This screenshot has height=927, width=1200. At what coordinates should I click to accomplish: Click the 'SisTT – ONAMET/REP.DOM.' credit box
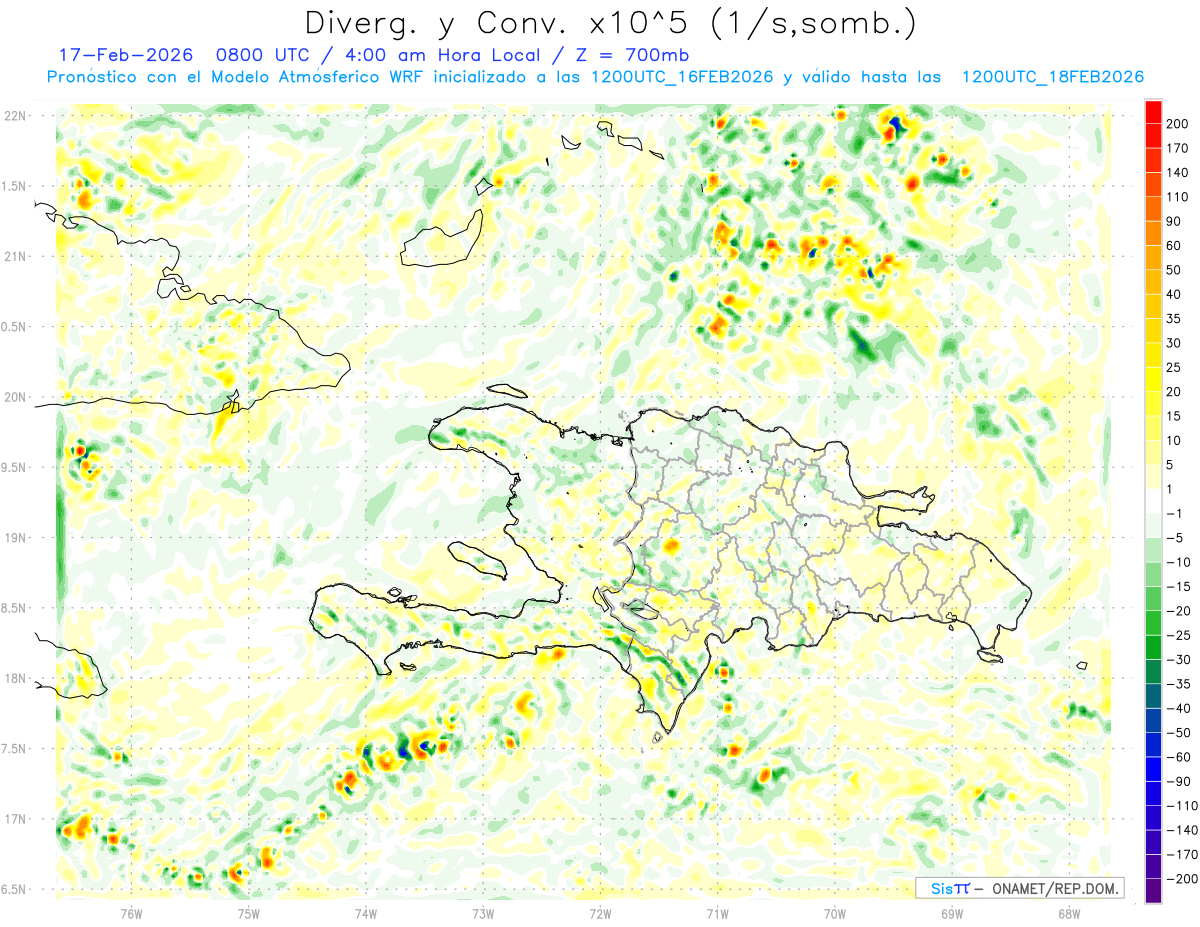[x=1019, y=888]
